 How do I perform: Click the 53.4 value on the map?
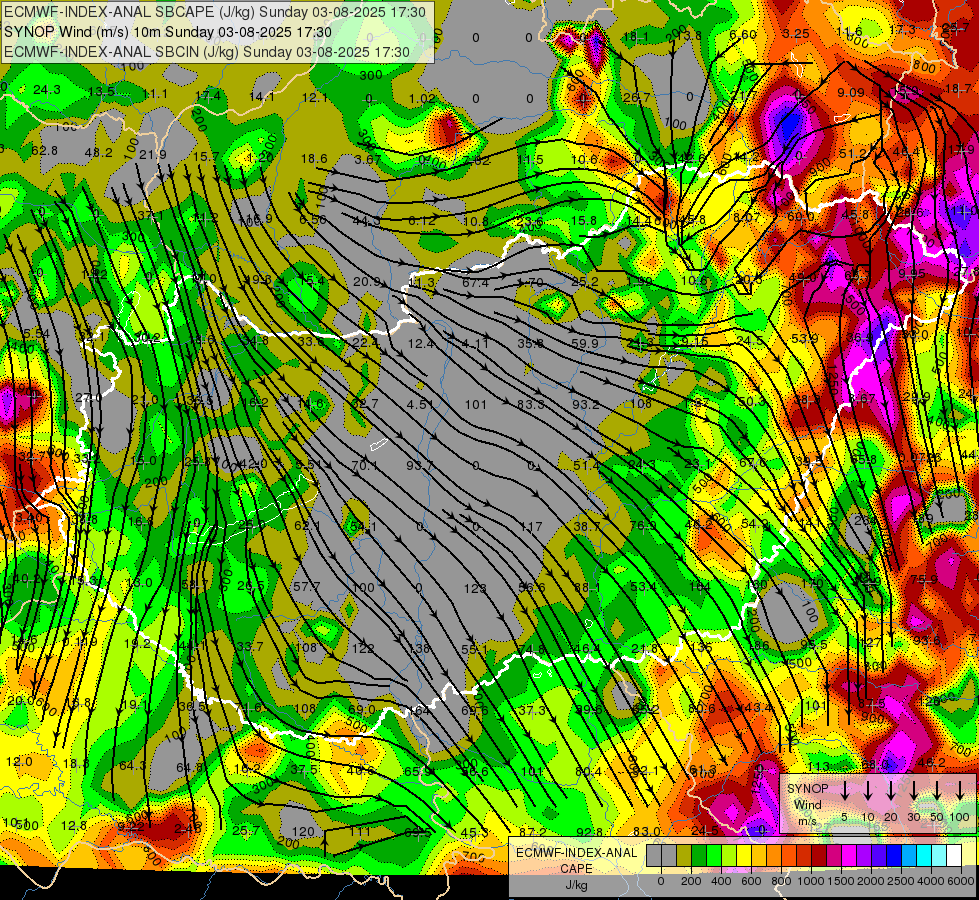643,586
